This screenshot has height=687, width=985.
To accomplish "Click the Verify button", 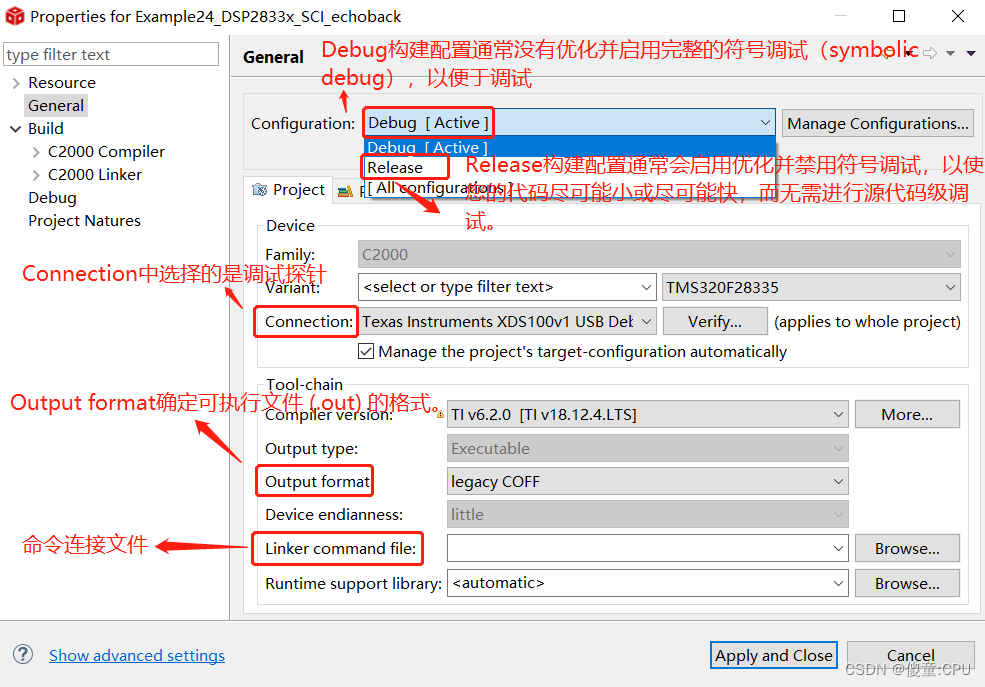I will coord(715,321).
